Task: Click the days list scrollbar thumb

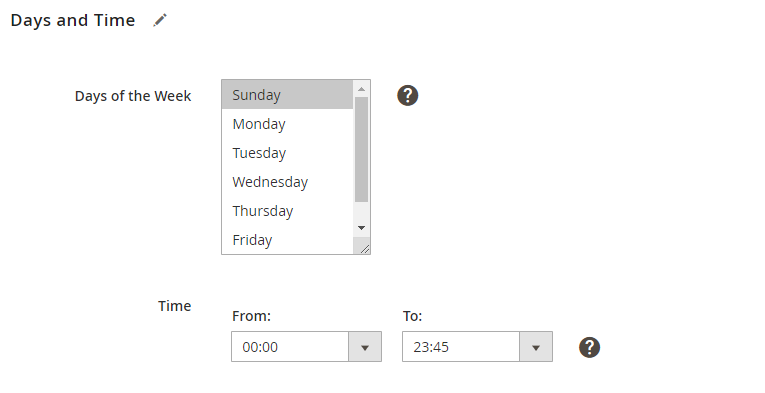Action: click(361, 149)
